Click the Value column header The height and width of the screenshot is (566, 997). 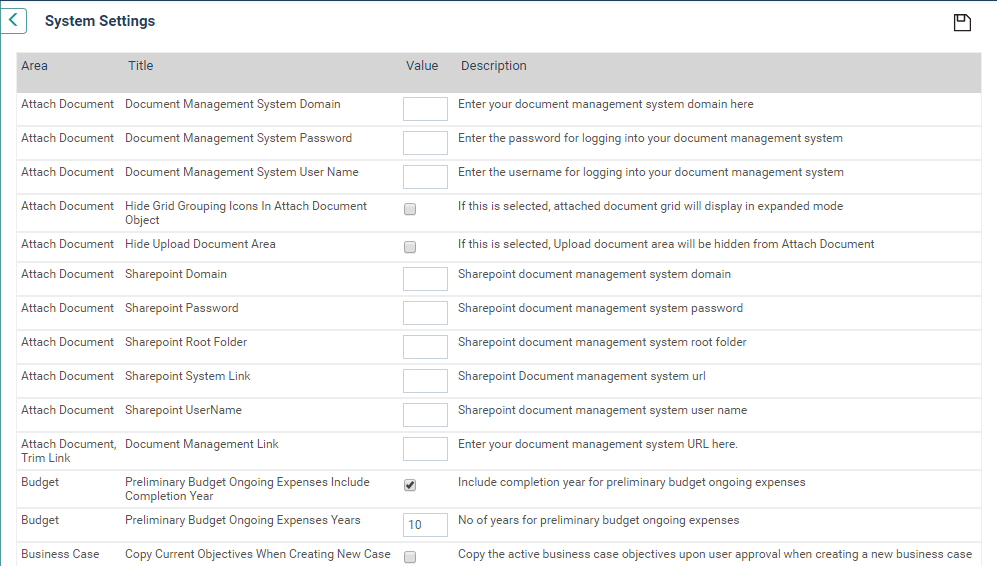[x=422, y=66]
